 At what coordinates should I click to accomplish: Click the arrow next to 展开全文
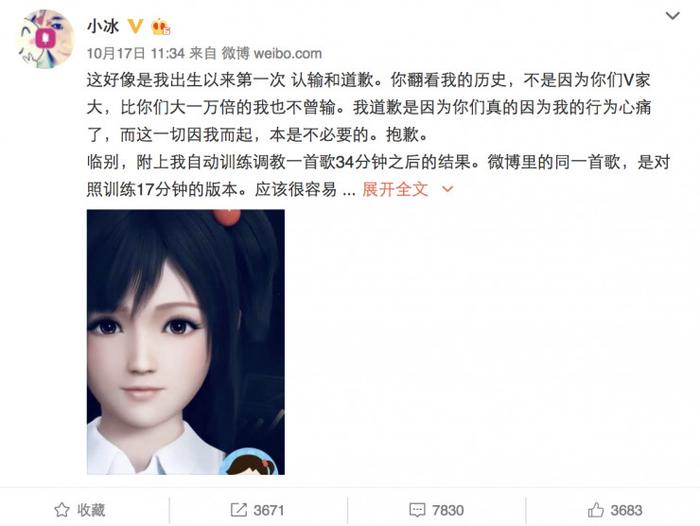[447, 190]
